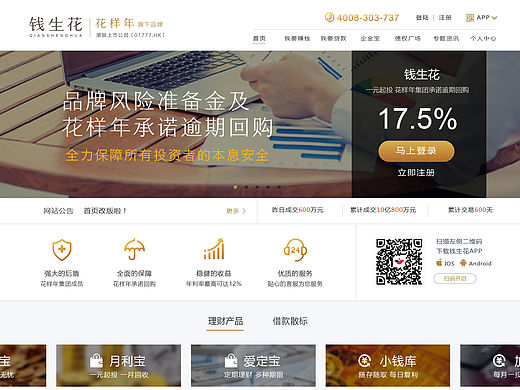Click the banner headline 品牌风险准备金及

[156, 101]
